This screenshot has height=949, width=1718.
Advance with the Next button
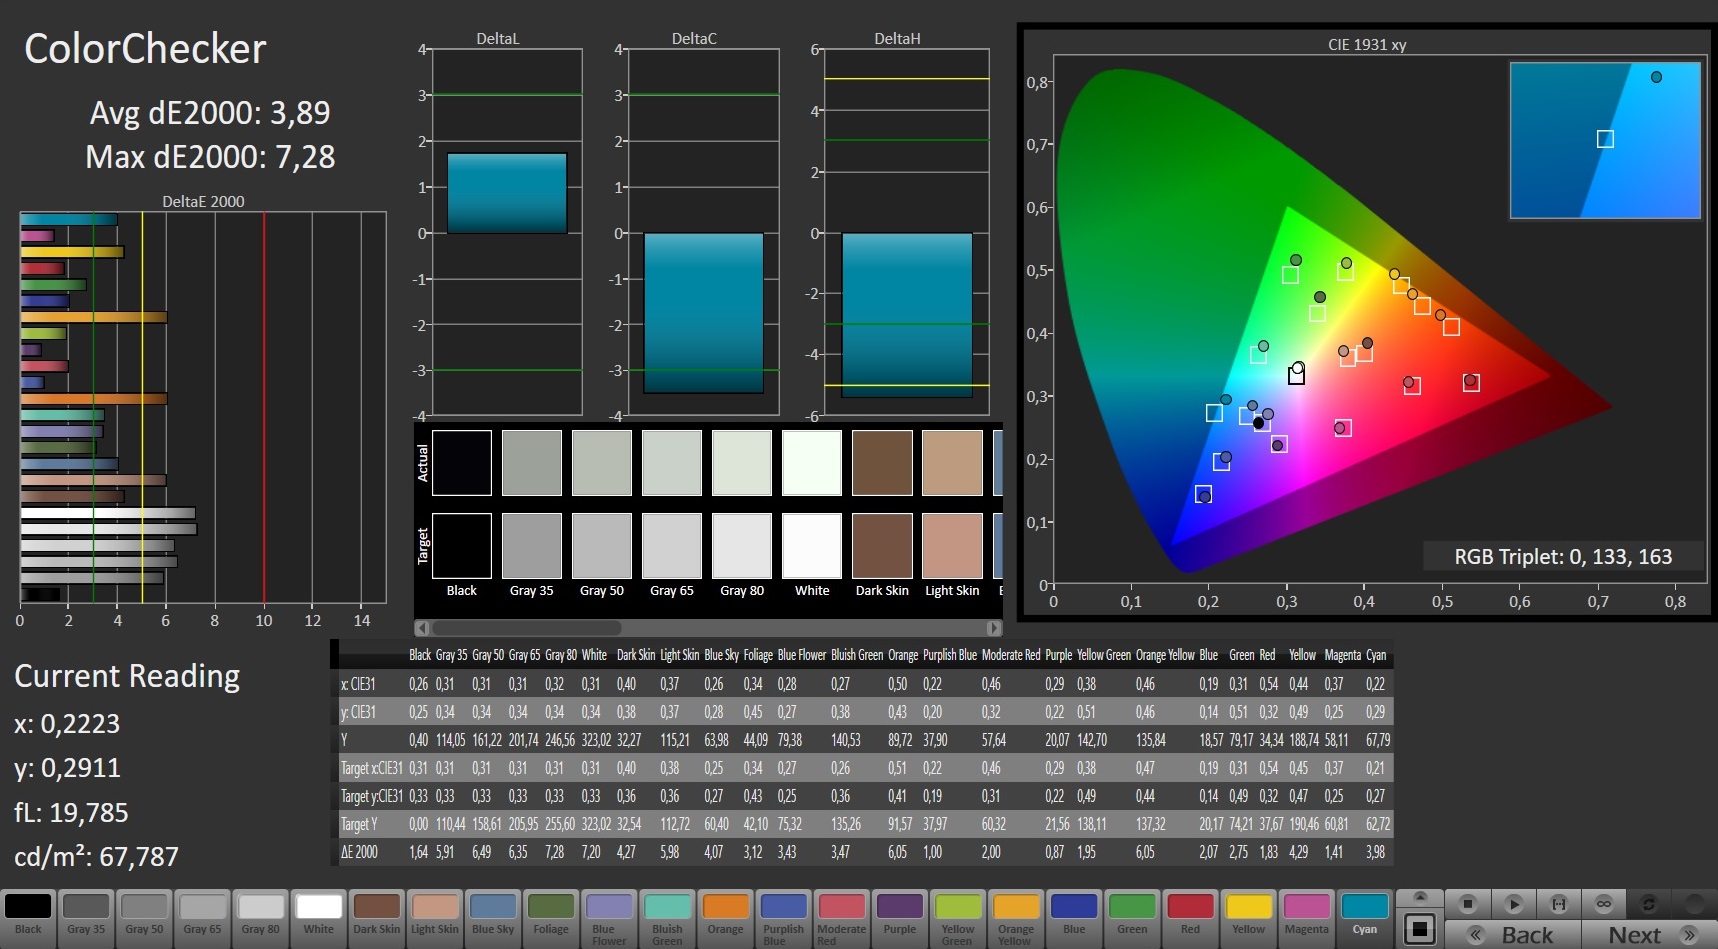(1649, 935)
